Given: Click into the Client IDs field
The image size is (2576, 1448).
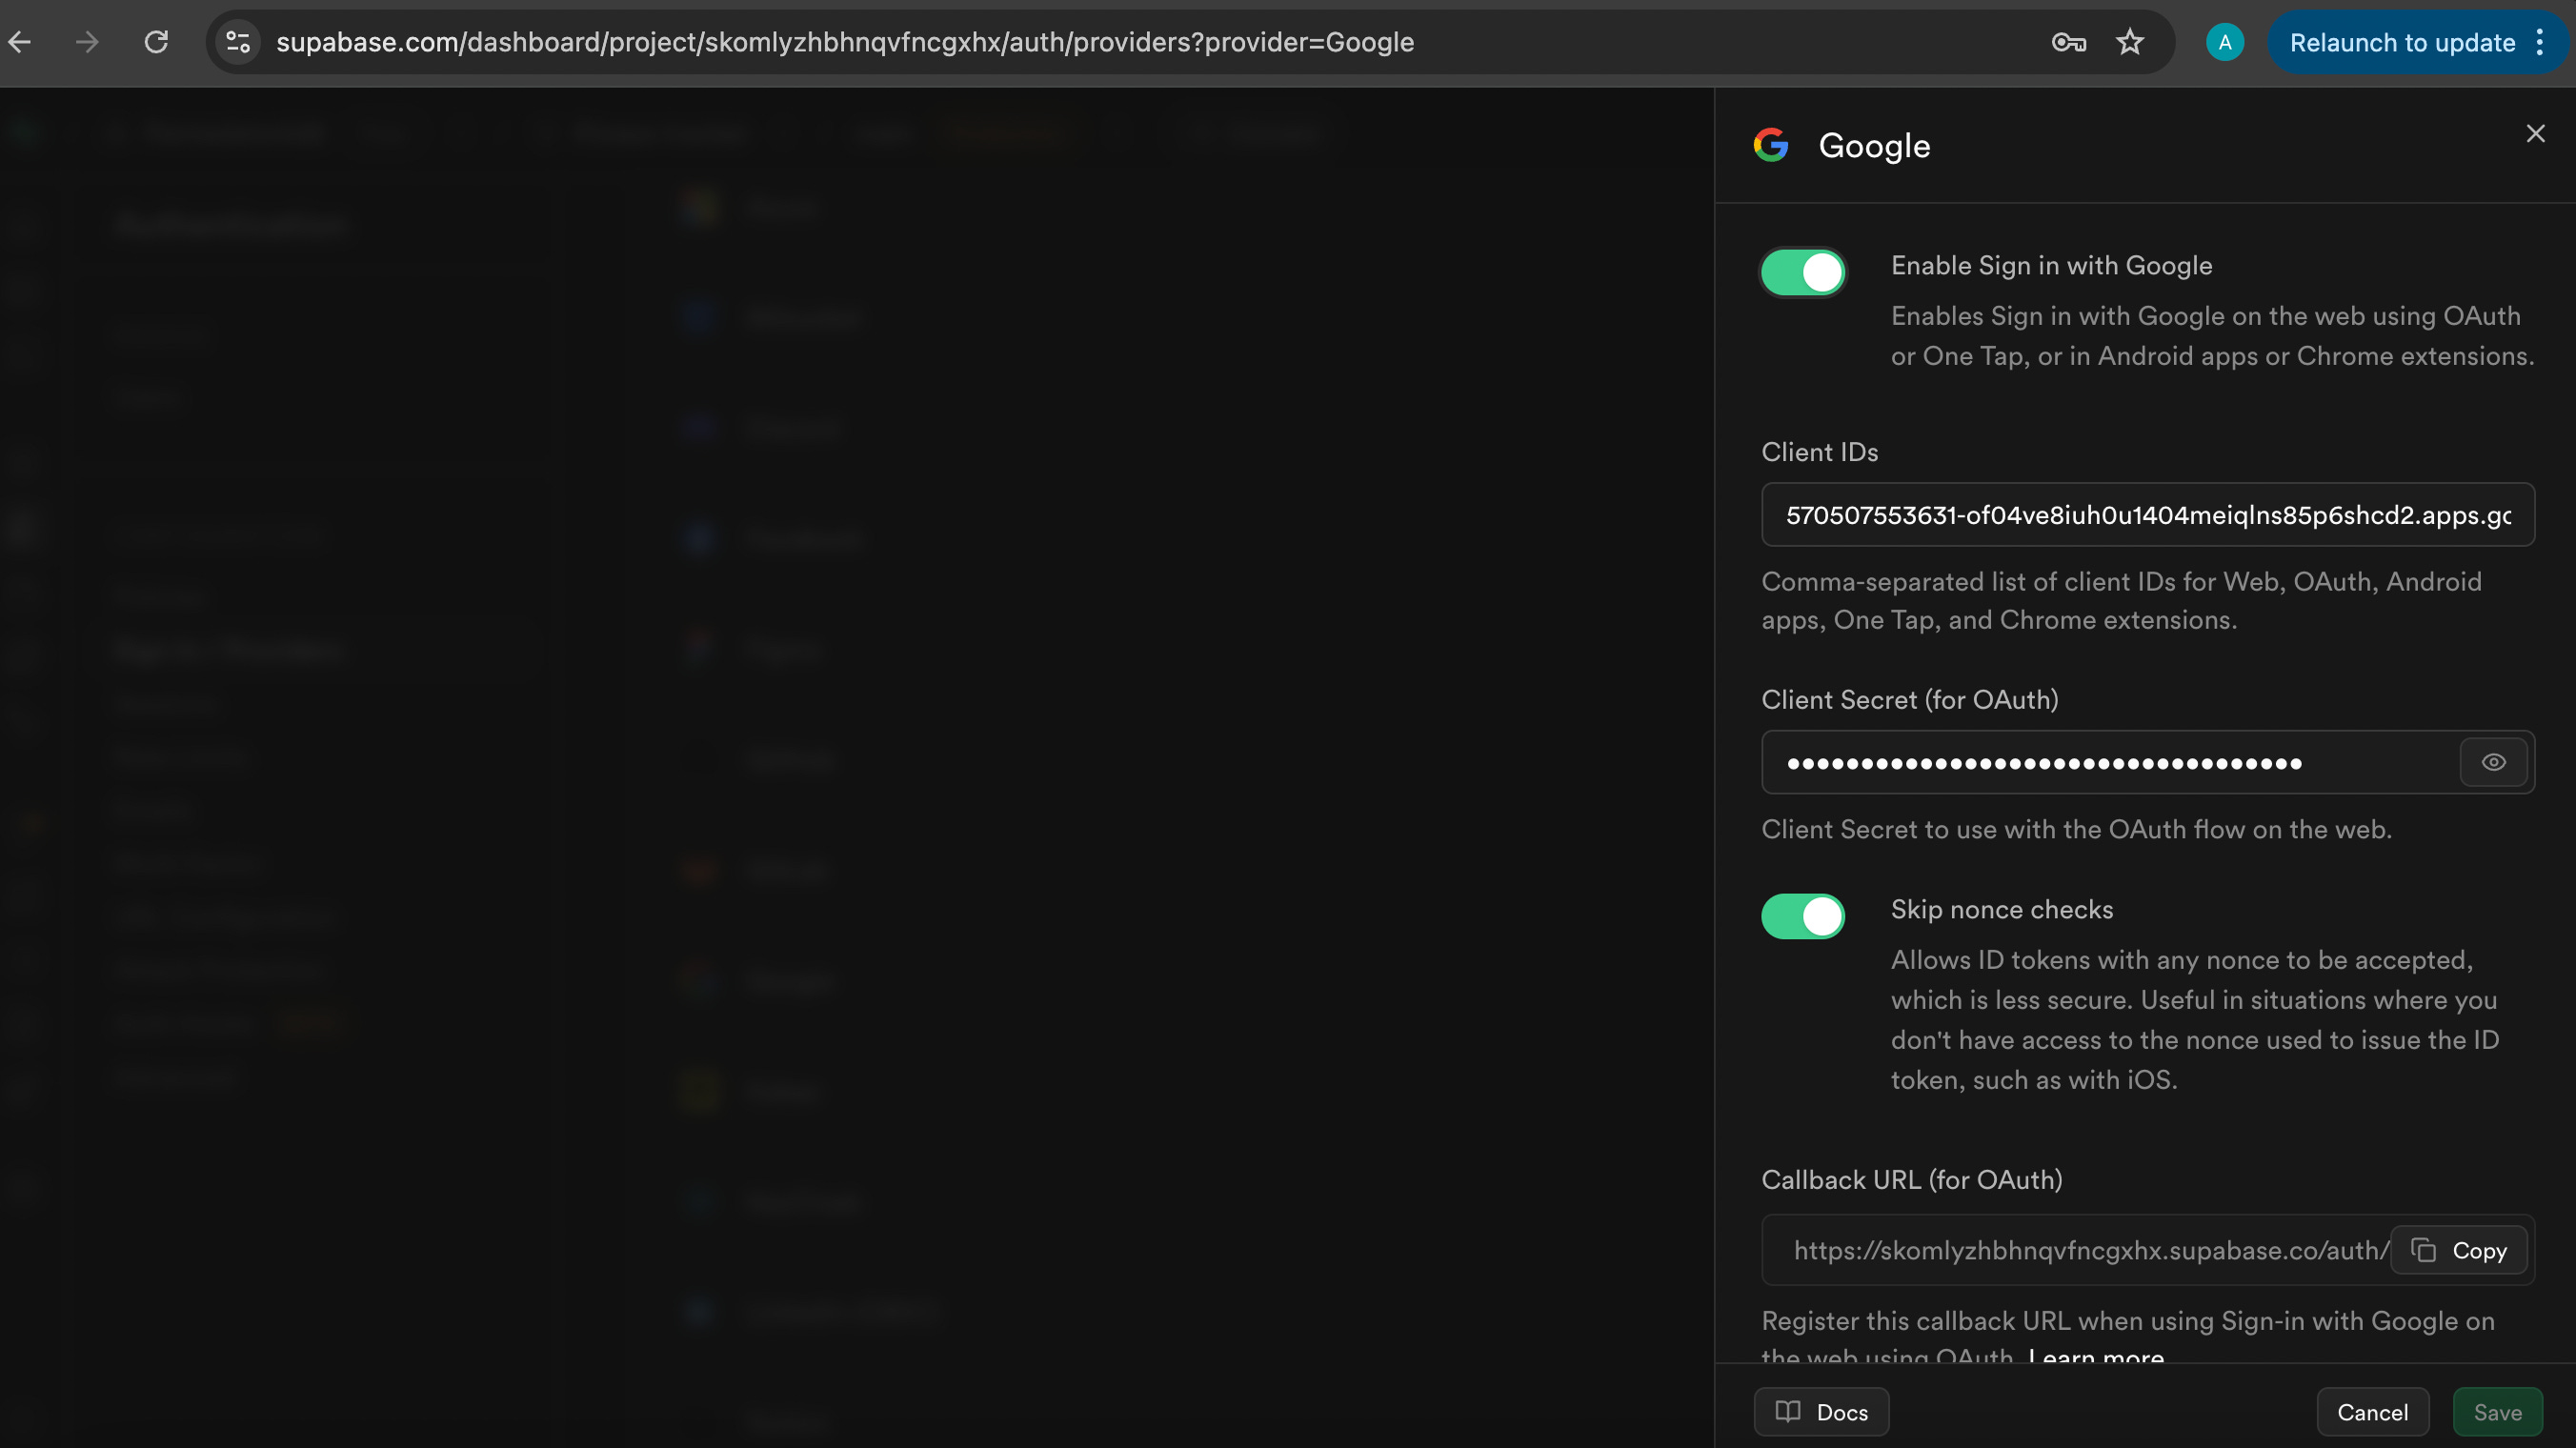Looking at the screenshot, I should [2147, 515].
